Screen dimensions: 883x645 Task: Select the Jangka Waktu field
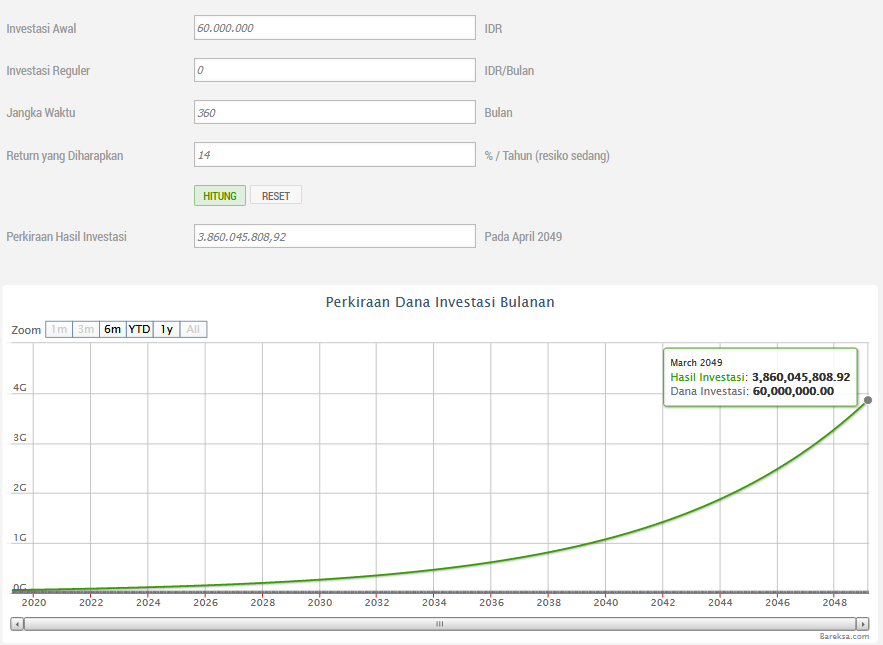(x=334, y=112)
